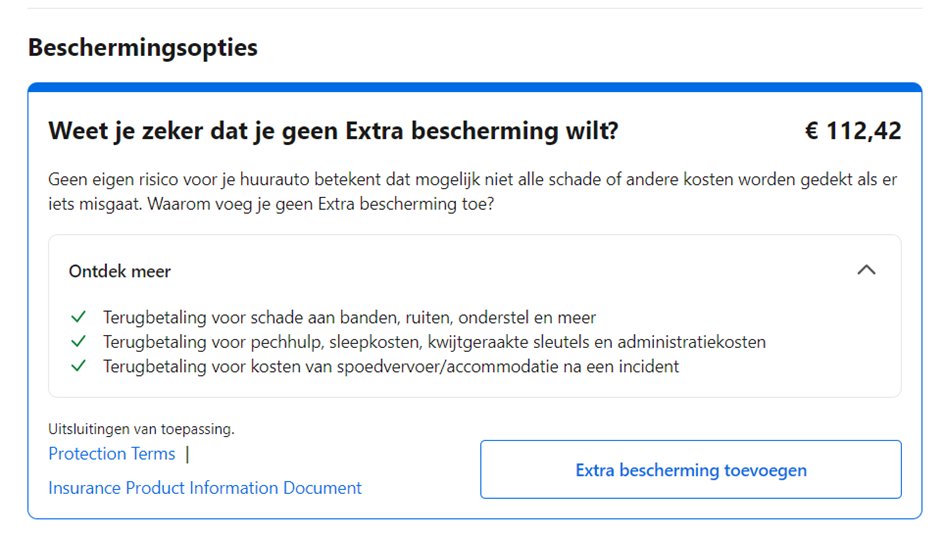Select the pechhulp, sleepkosten benefit text
Screen dimensions: 945x535
[434, 342]
